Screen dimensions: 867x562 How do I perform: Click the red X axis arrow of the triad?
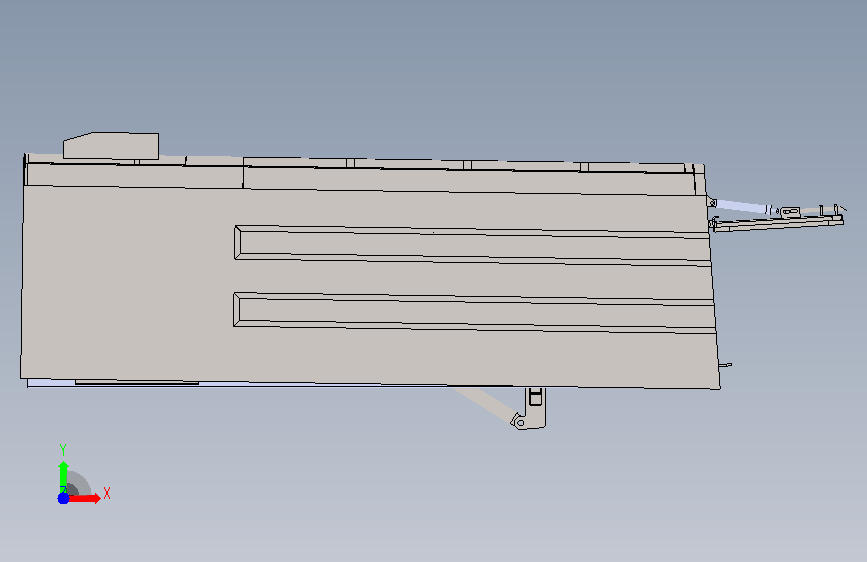[x=84, y=498]
